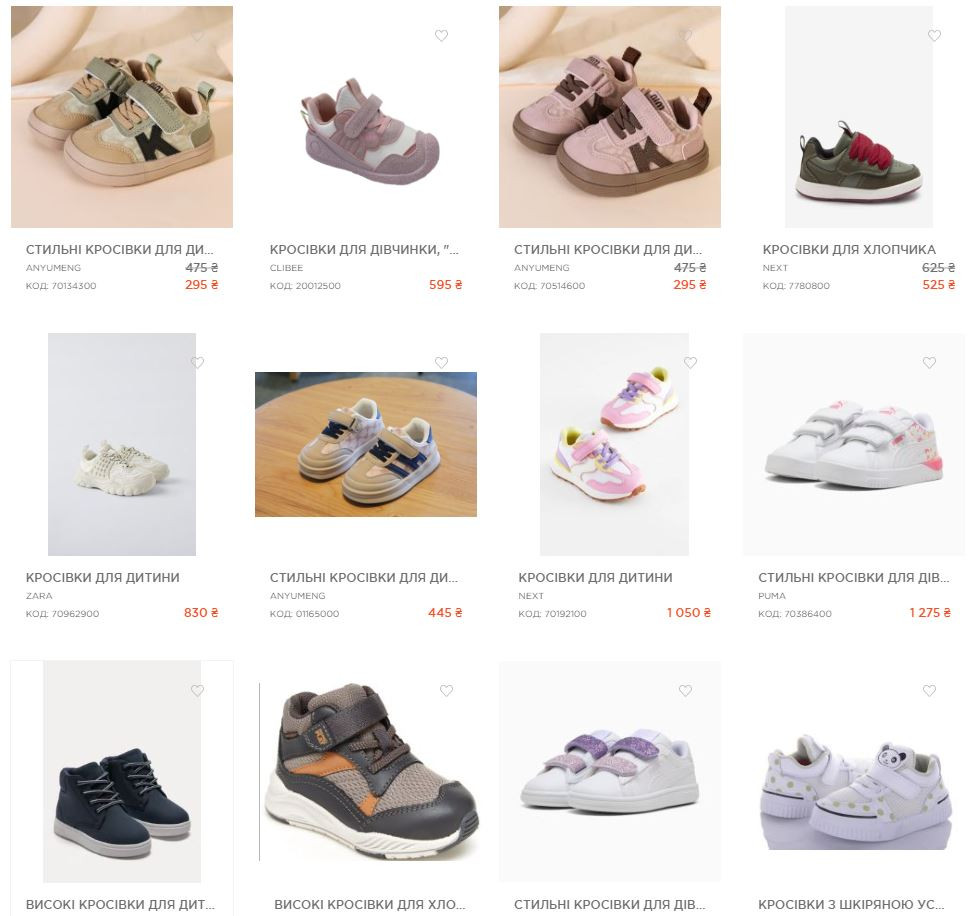Open 'Кросівки для дівчинки' Clibee title
The height and width of the screenshot is (916, 973).
(x=364, y=249)
